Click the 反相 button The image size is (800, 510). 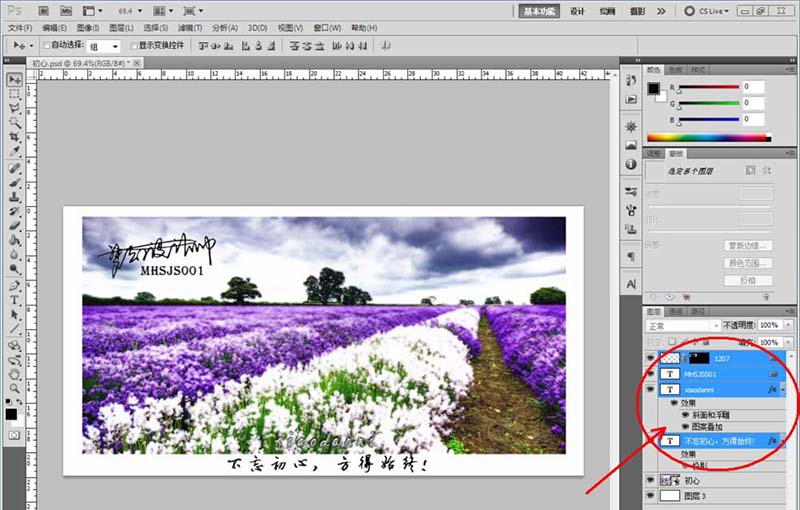(x=748, y=280)
